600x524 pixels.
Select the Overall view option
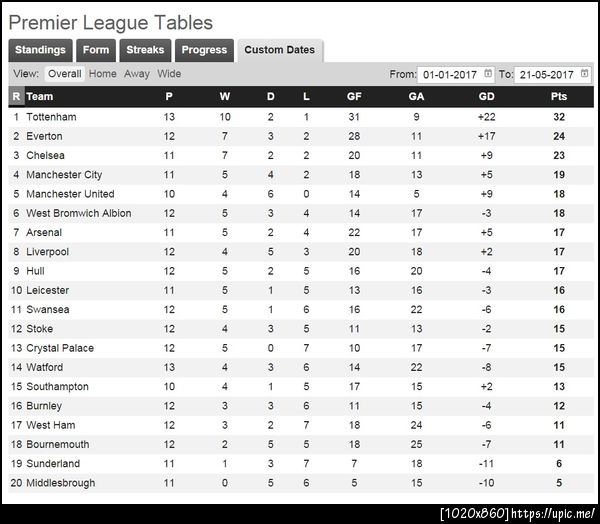click(65, 74)
